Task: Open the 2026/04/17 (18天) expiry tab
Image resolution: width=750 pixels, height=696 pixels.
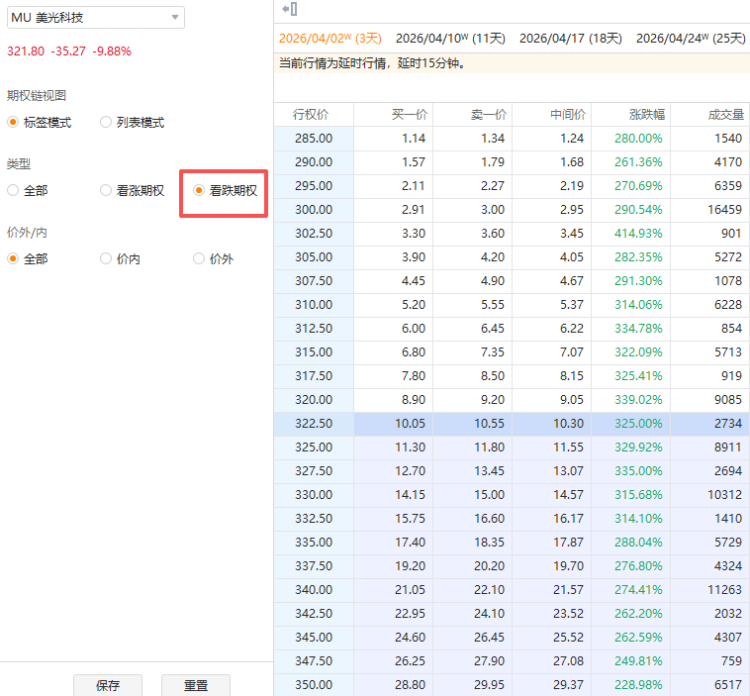Action: [x=570, y=38]
